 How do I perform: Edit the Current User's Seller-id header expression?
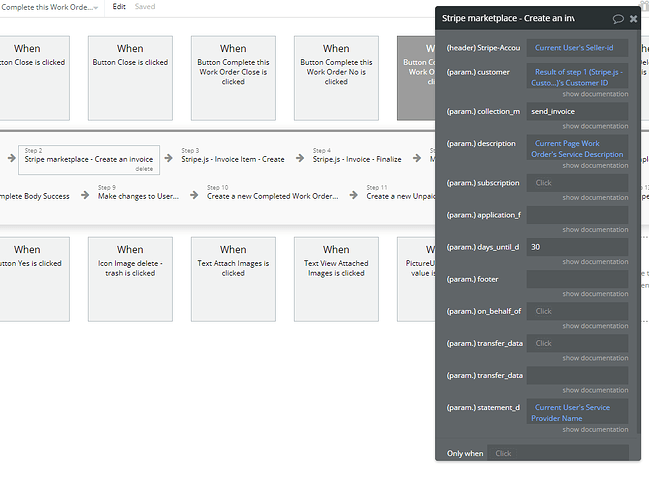[x=577, y=48]
